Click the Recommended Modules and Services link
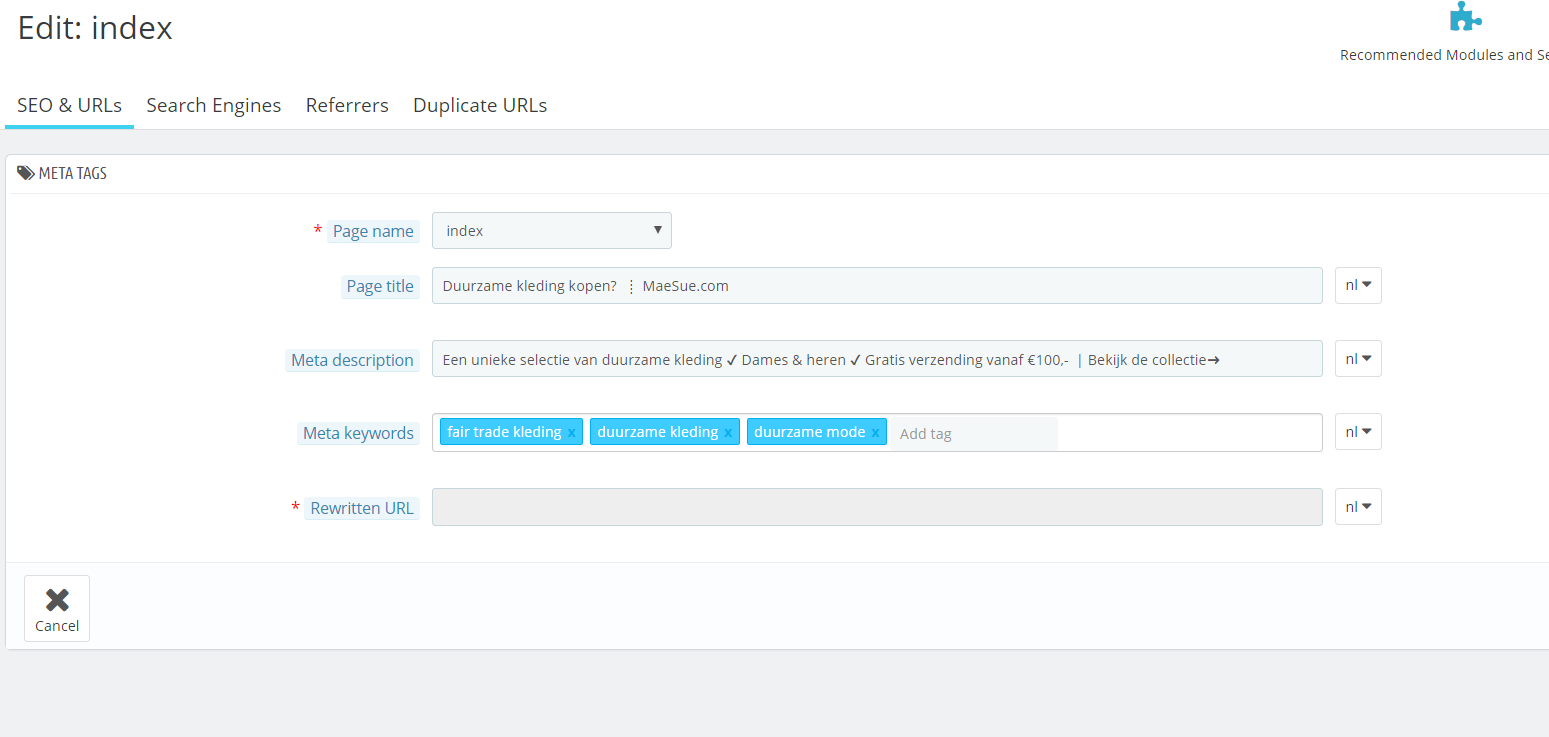Viewport: 1549px width, 737px height. (x=1443, y=55)
